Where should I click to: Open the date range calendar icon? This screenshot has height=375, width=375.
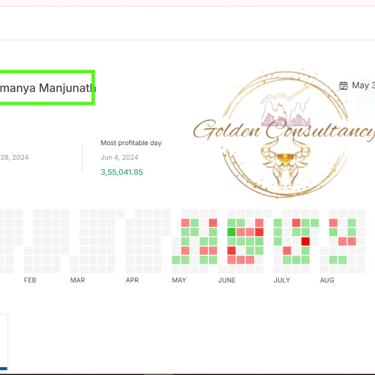click(343, 86)
